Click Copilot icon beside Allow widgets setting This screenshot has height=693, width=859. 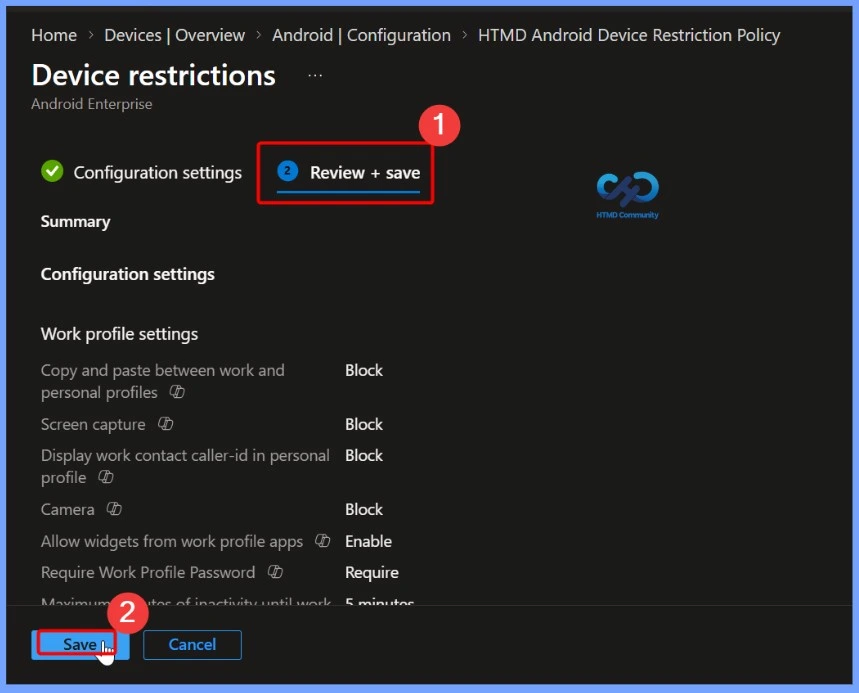pos(322,541)
